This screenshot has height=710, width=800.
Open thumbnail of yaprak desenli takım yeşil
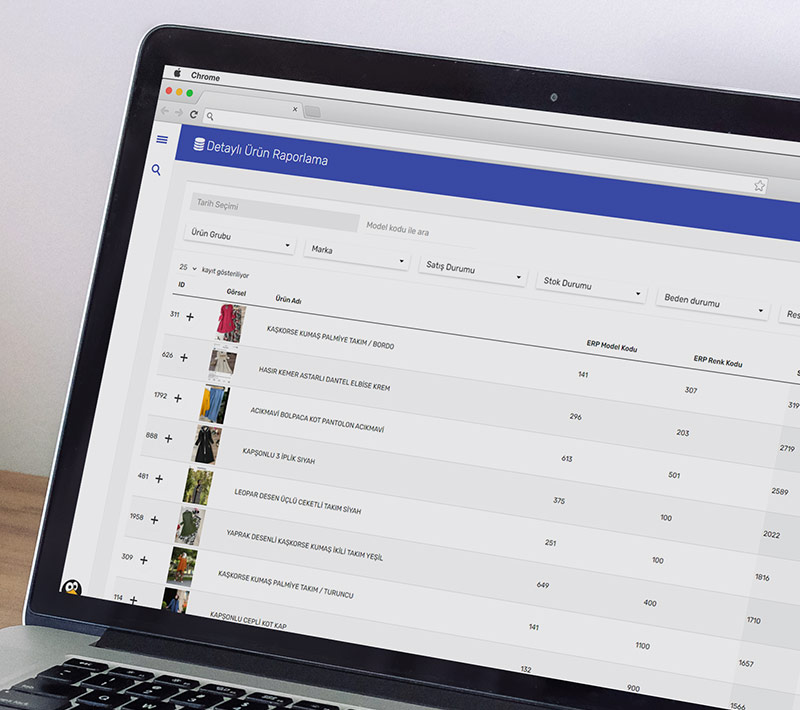click(190, 527)
